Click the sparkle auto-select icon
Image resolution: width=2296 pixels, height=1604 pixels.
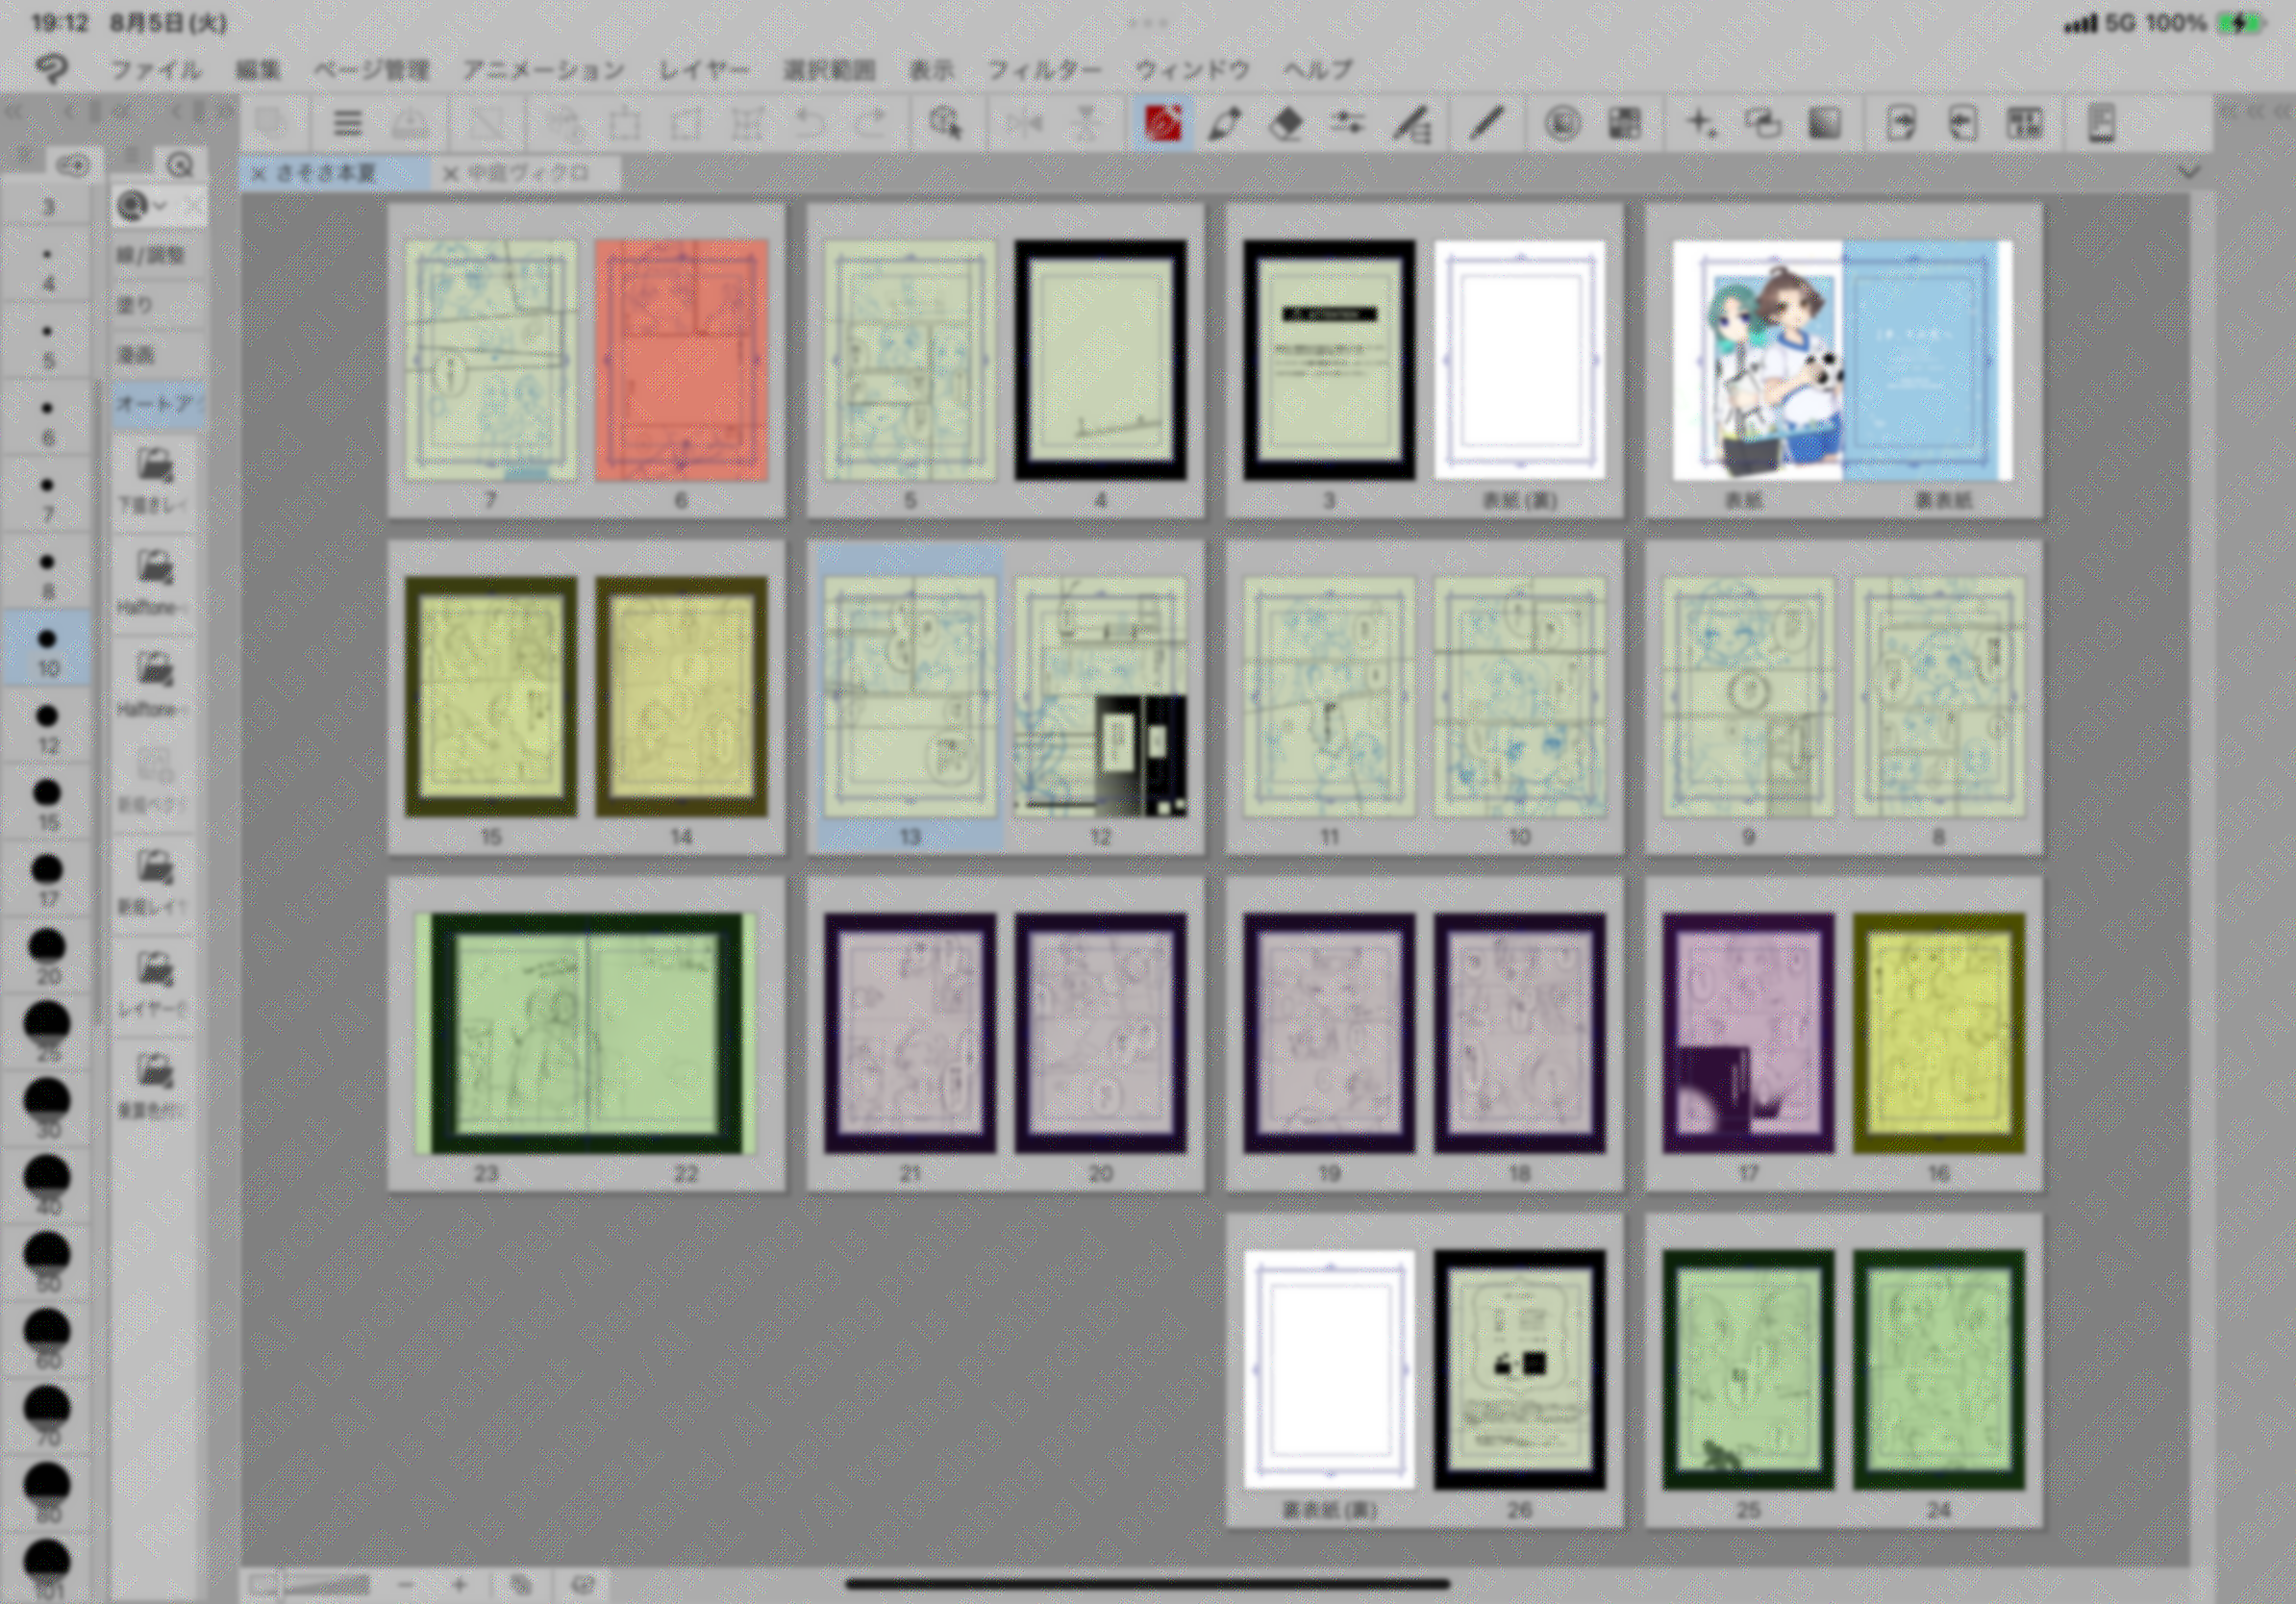pyautogui.click(x=1700, y=124)
